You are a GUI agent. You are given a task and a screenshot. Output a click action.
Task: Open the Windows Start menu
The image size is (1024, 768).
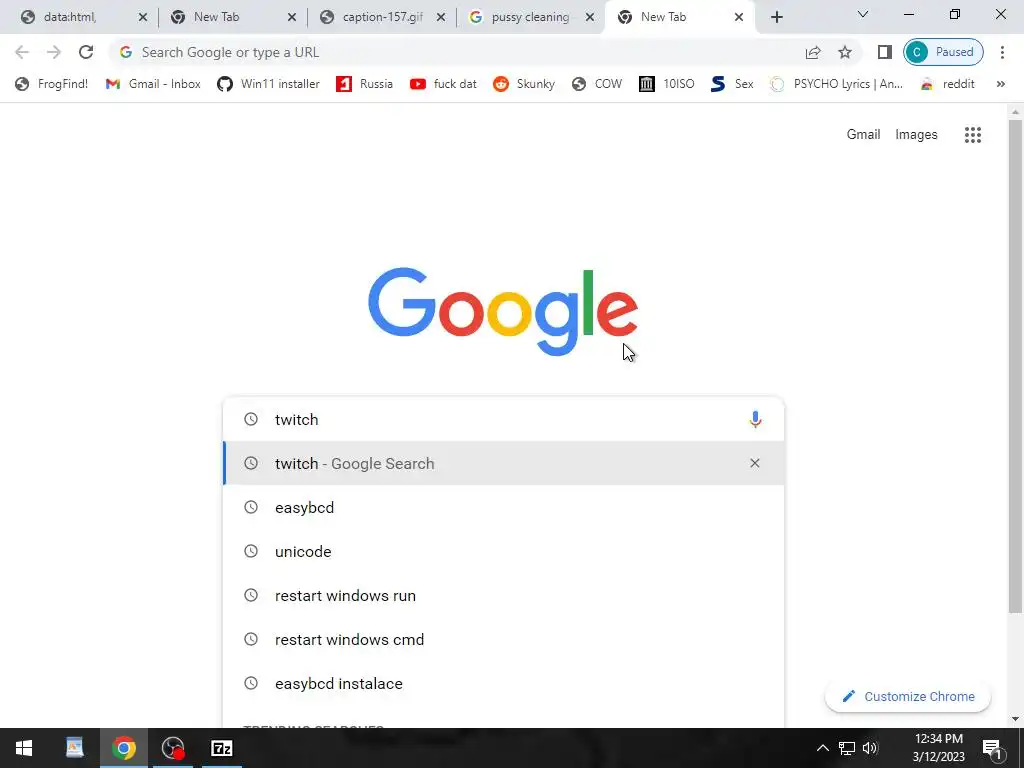[24, 748]
